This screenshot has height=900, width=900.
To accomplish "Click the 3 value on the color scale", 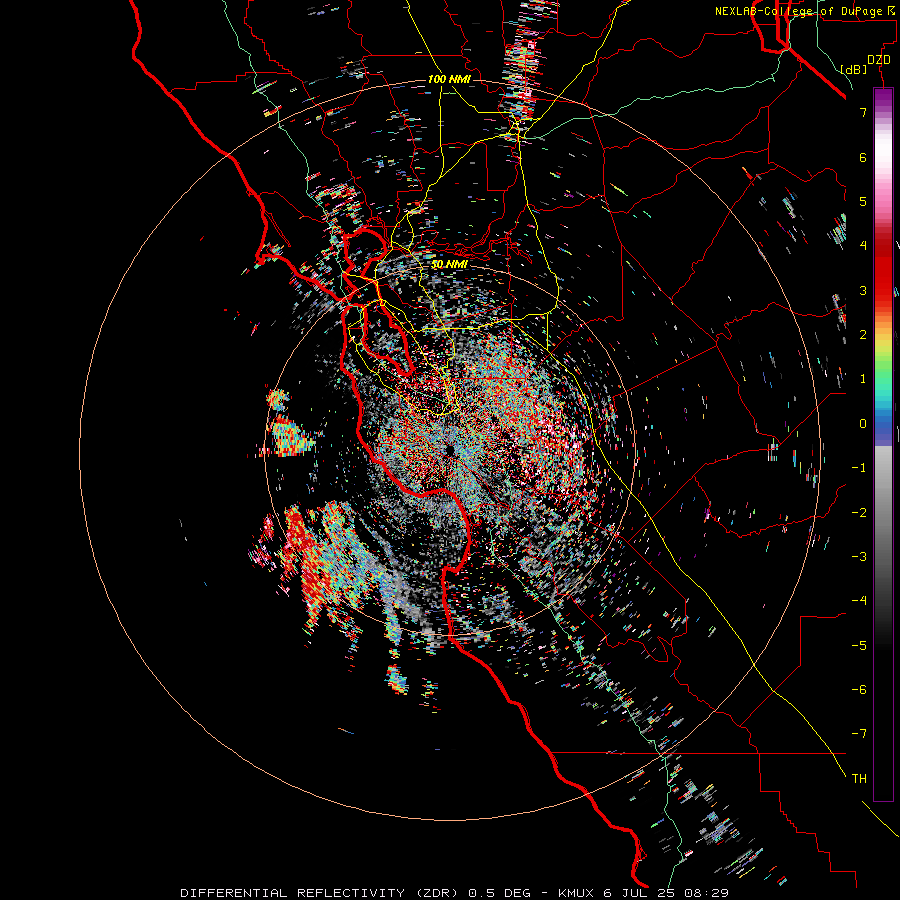I will (863, 290).
